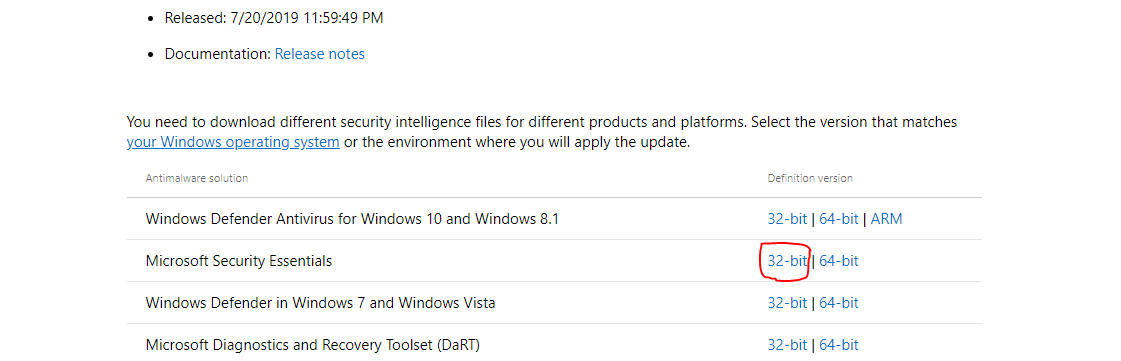Open the Release notes documentation link
1121x361 pixels.
click(320, 54)
